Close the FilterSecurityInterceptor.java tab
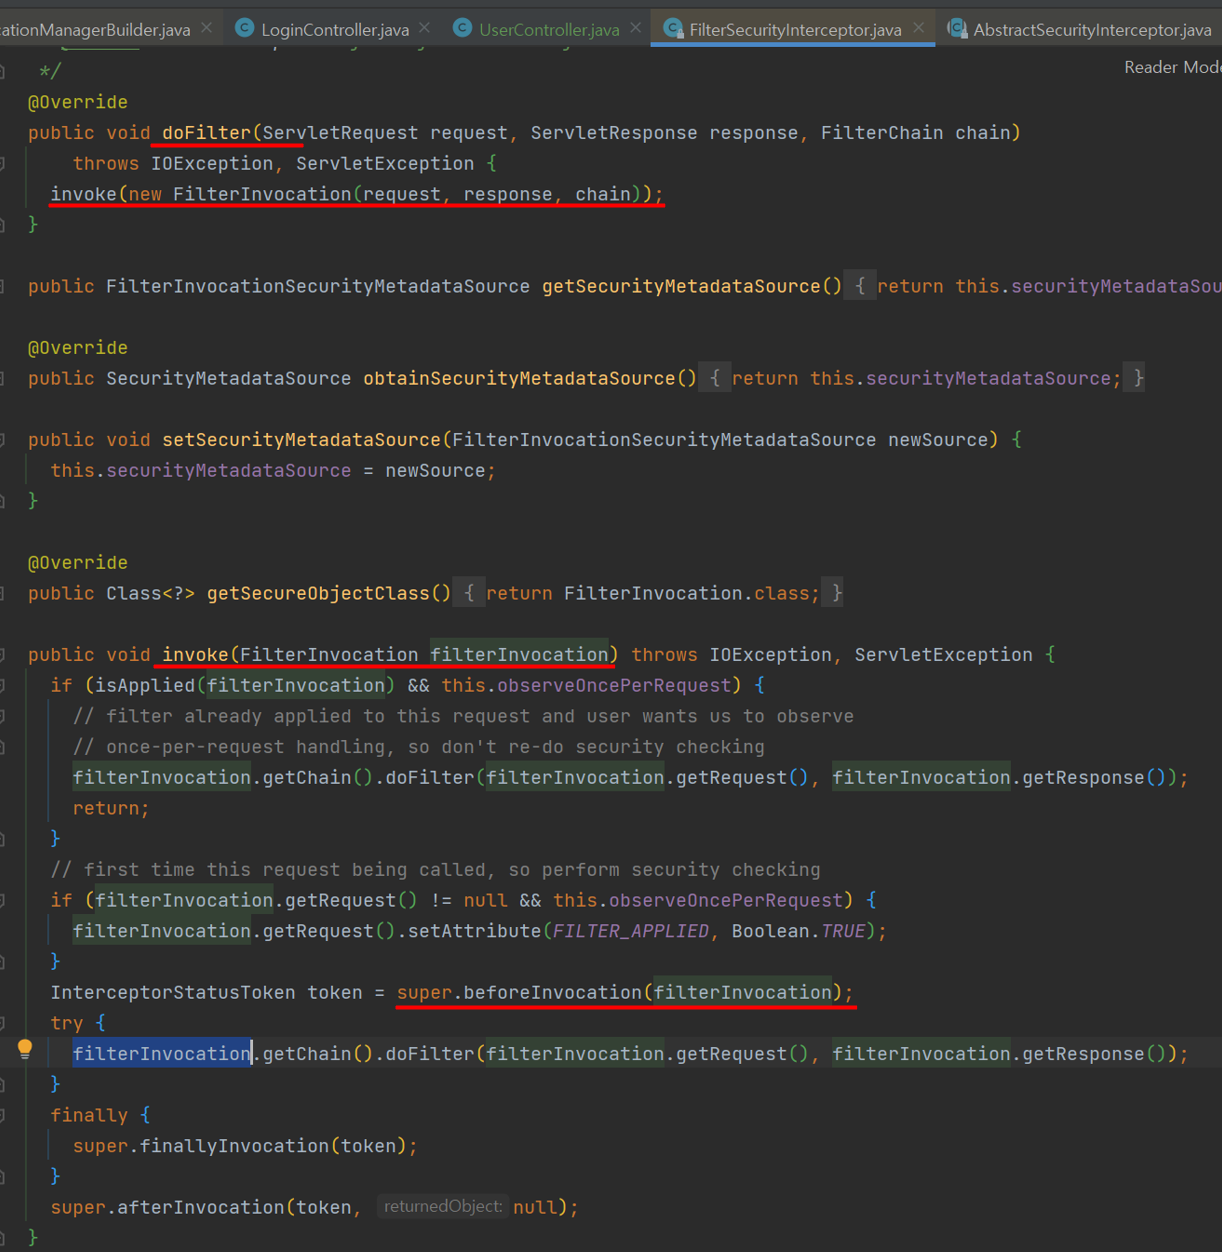 919,28
